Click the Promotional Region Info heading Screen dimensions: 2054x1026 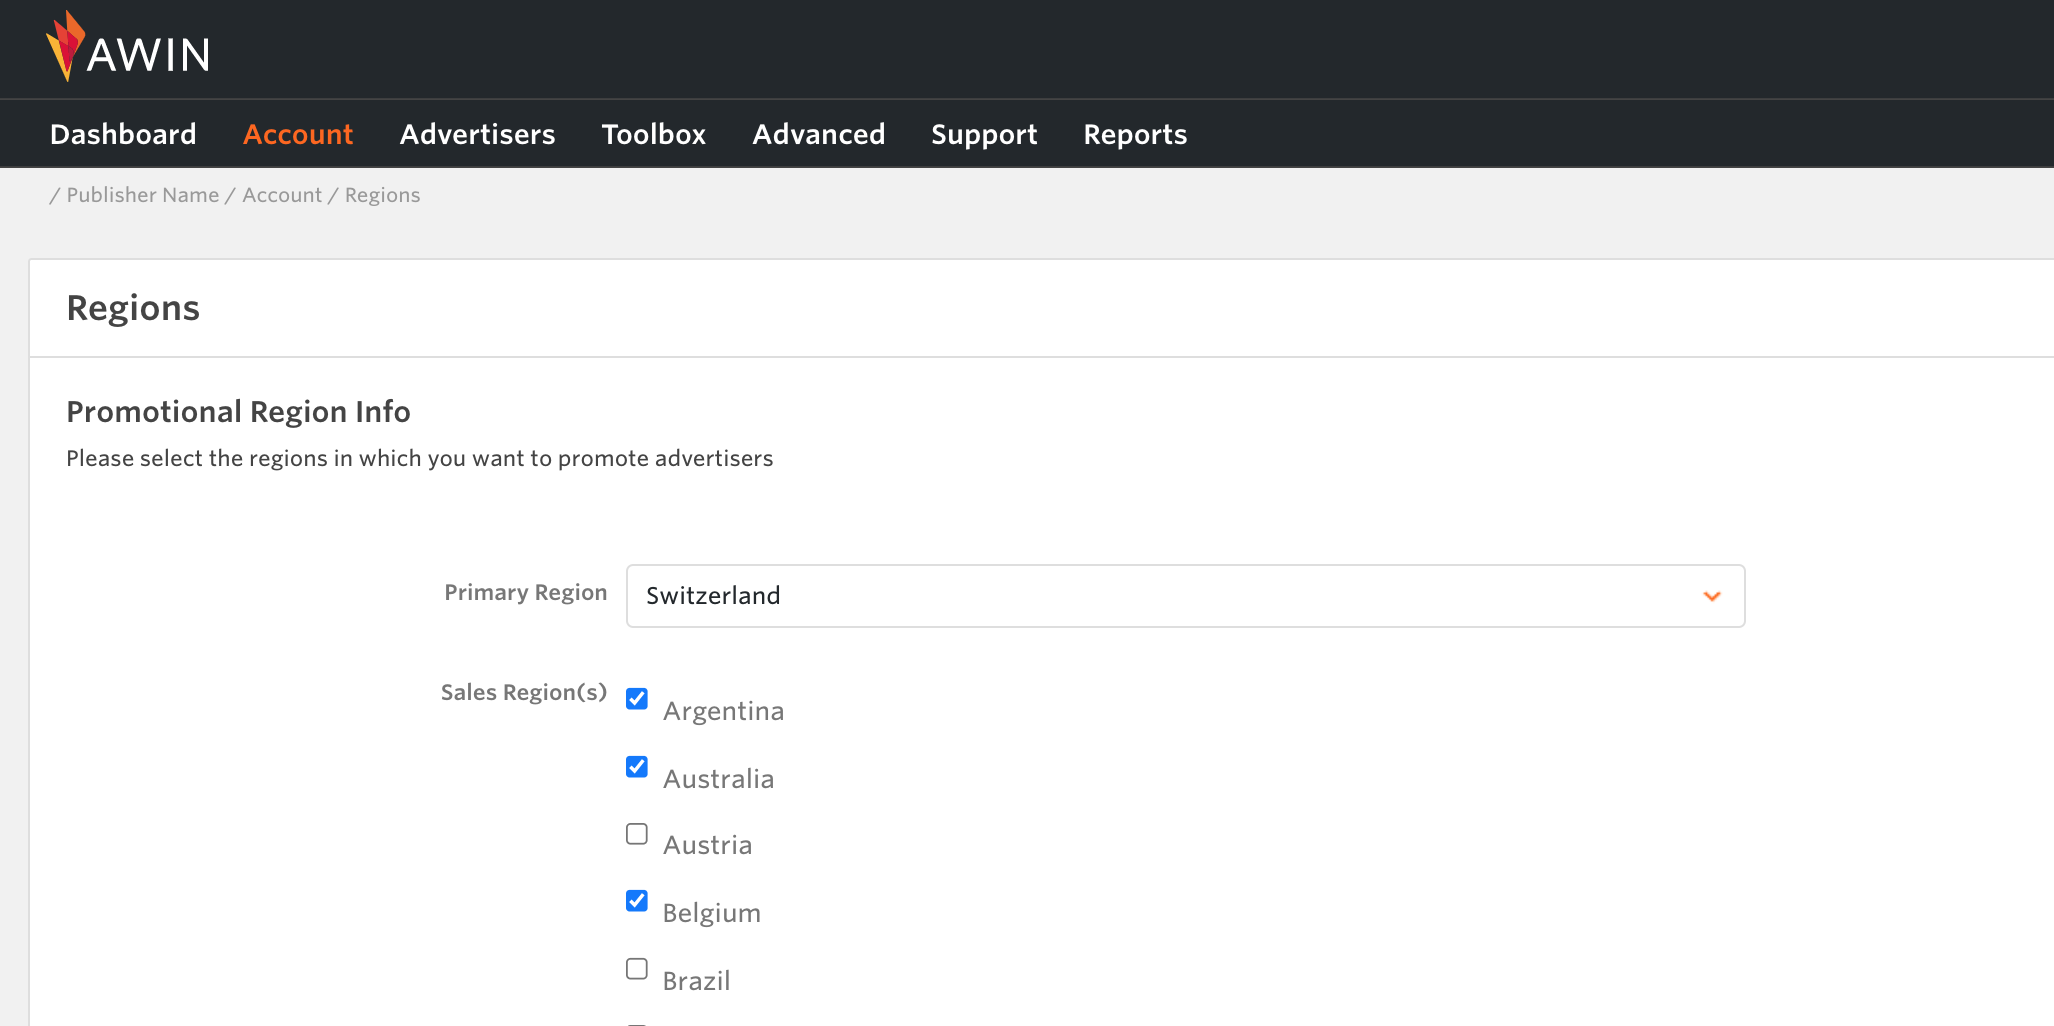click(238, 411)
